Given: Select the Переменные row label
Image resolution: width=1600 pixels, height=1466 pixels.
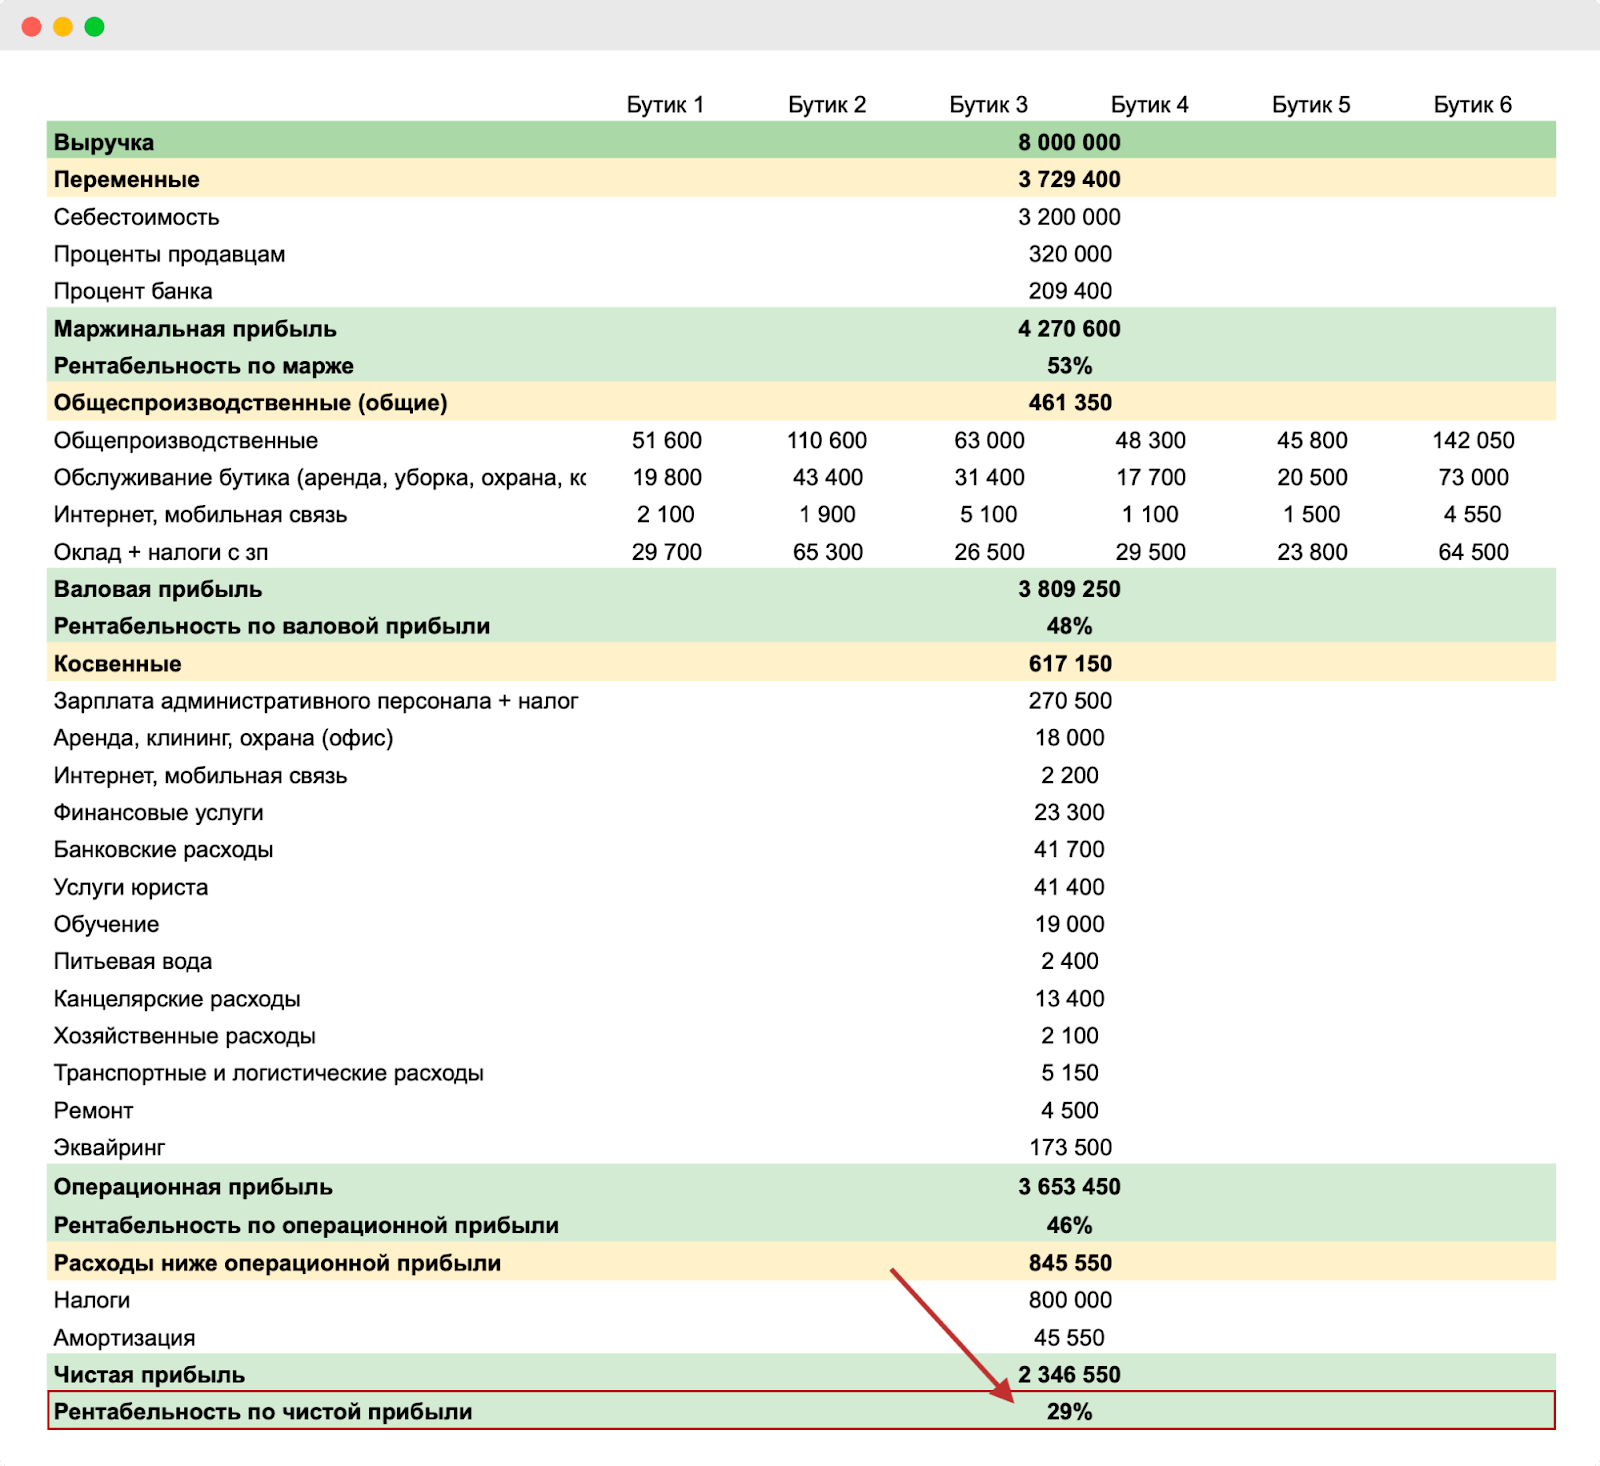Looking at the screenshot, I should [127, 180].
